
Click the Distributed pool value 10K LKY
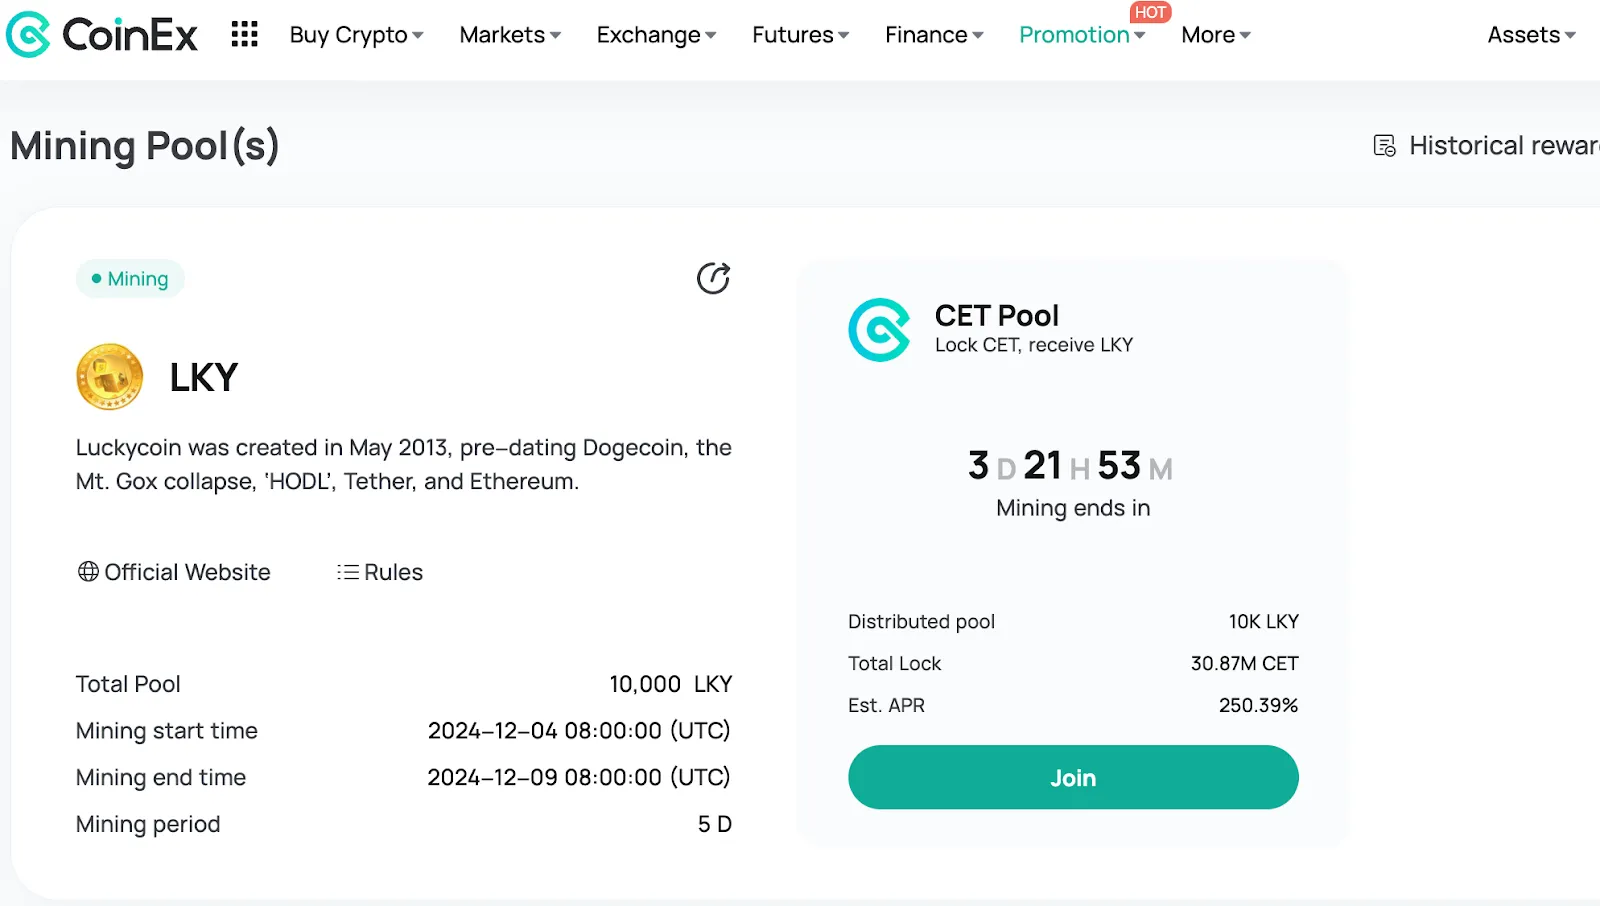click(1264, 621)
